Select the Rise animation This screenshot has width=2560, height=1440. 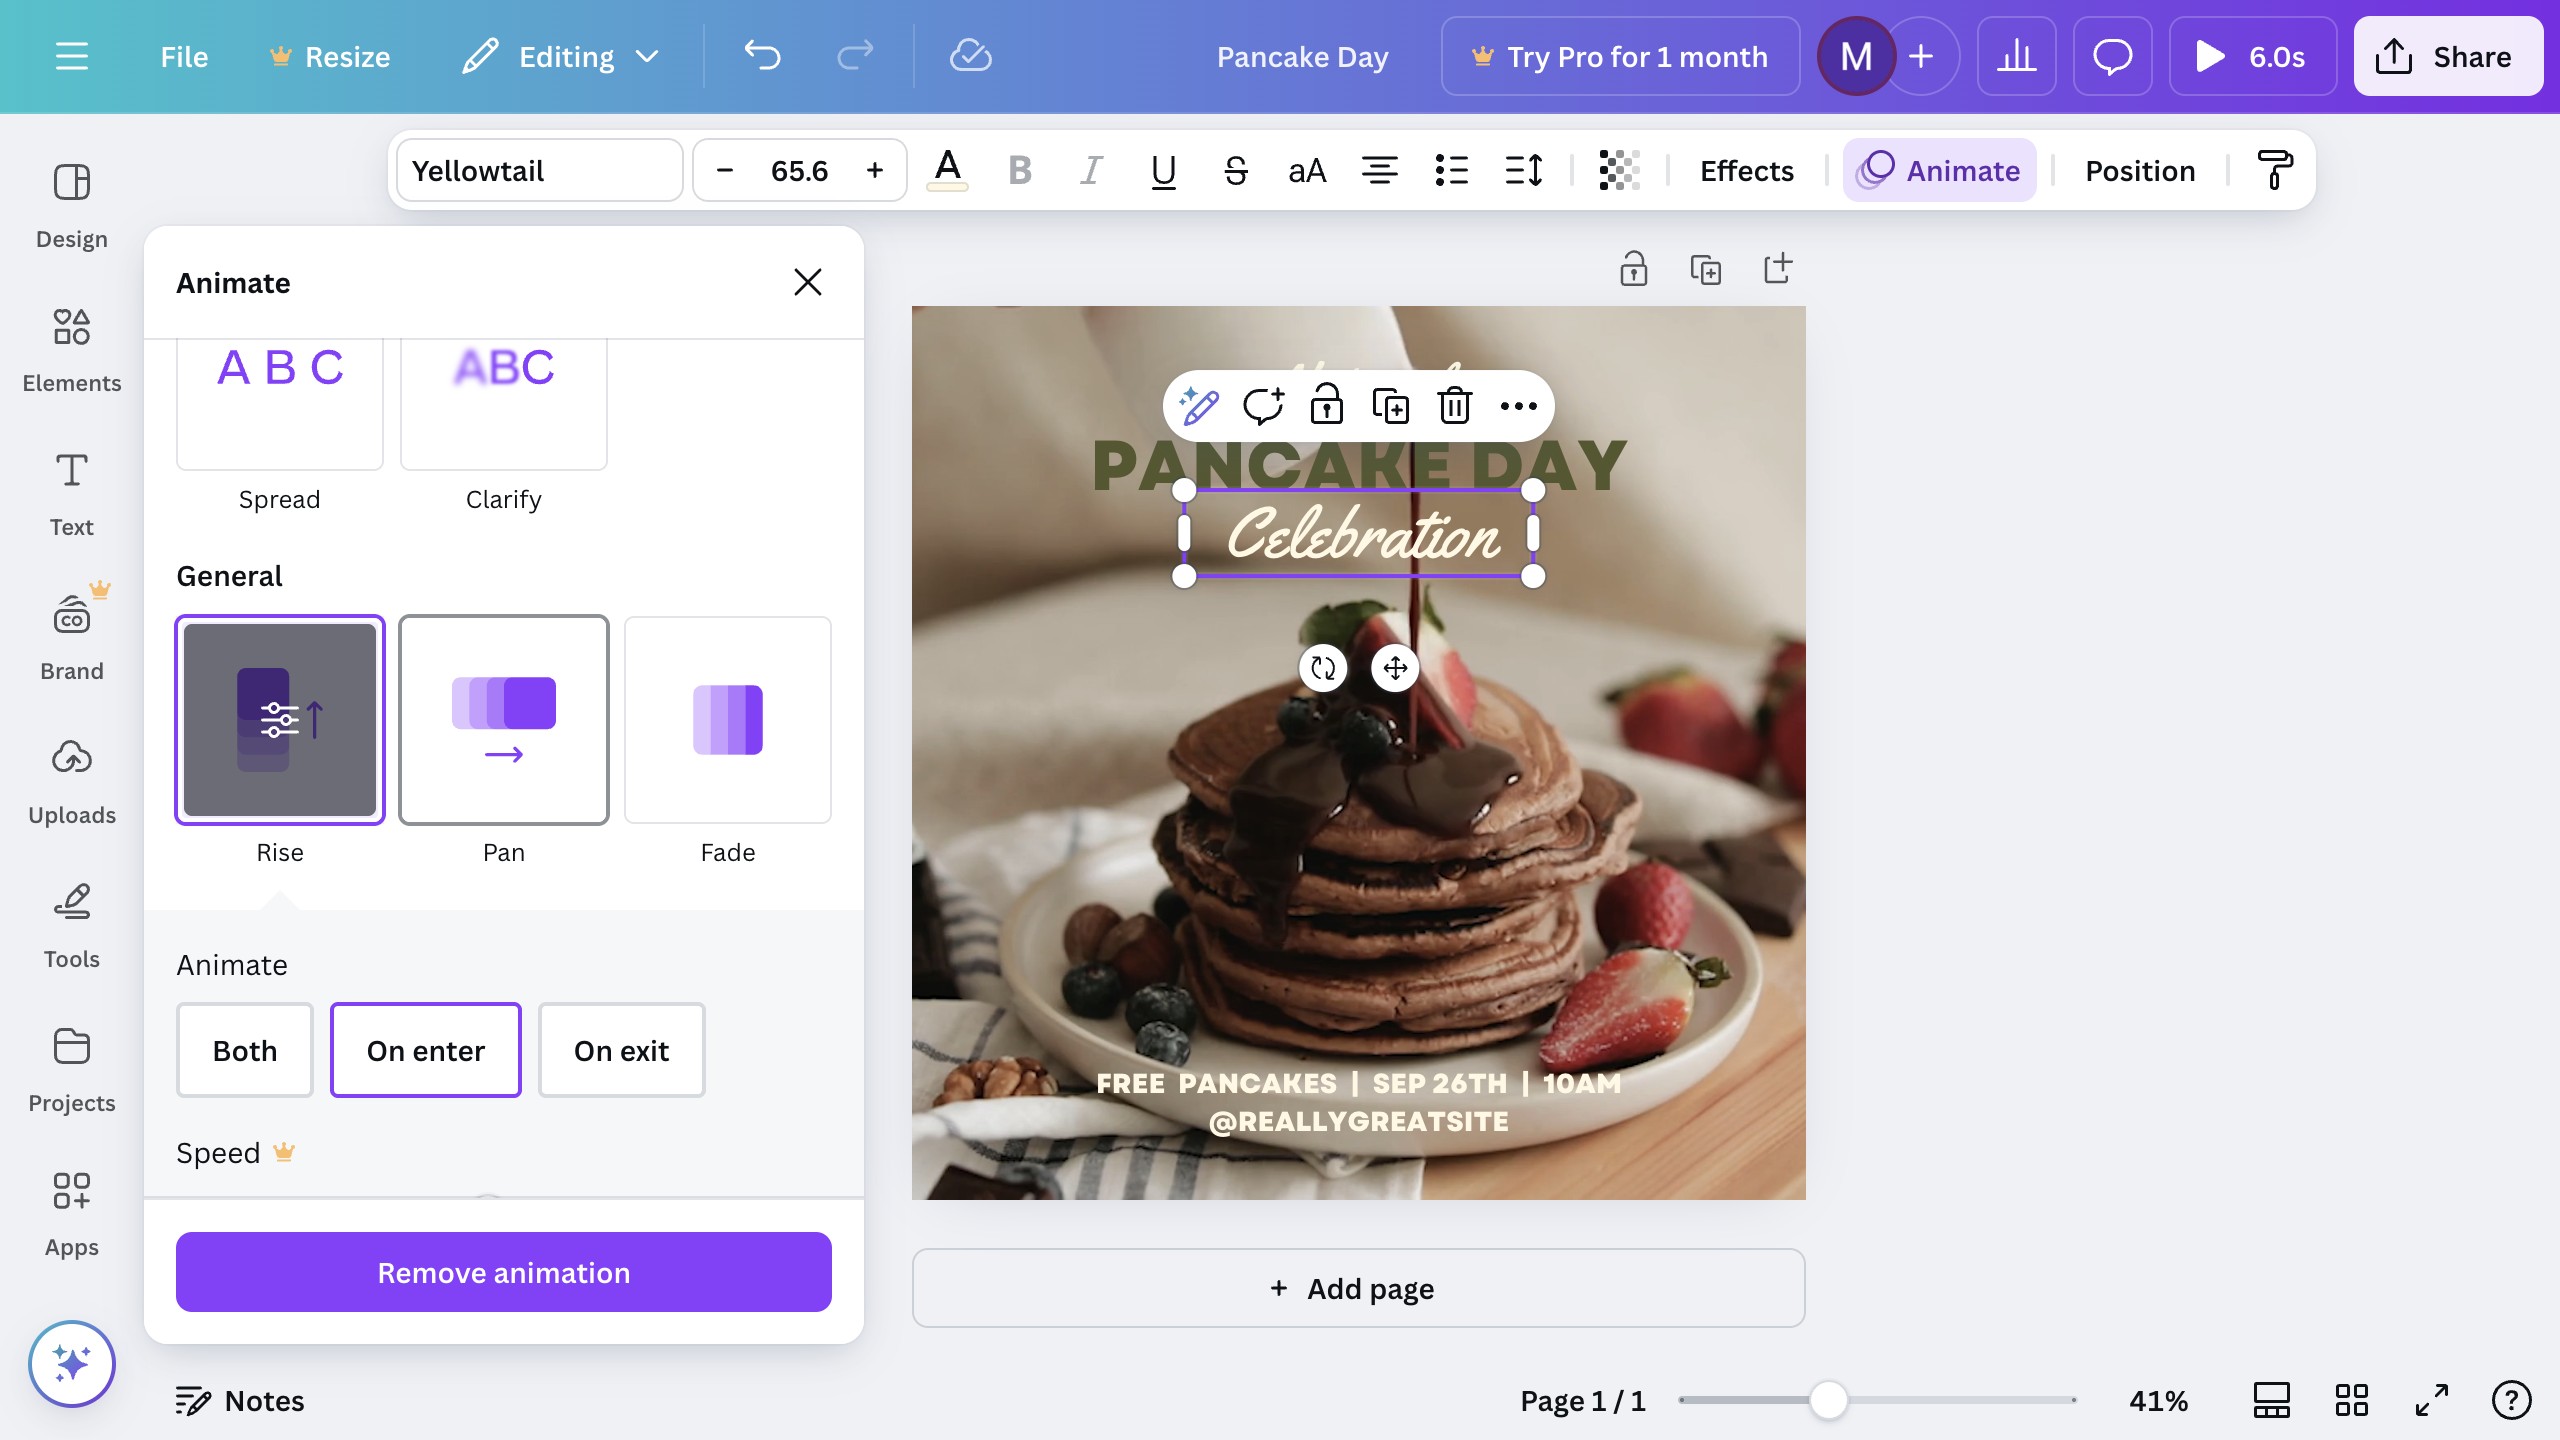(280, 720)
